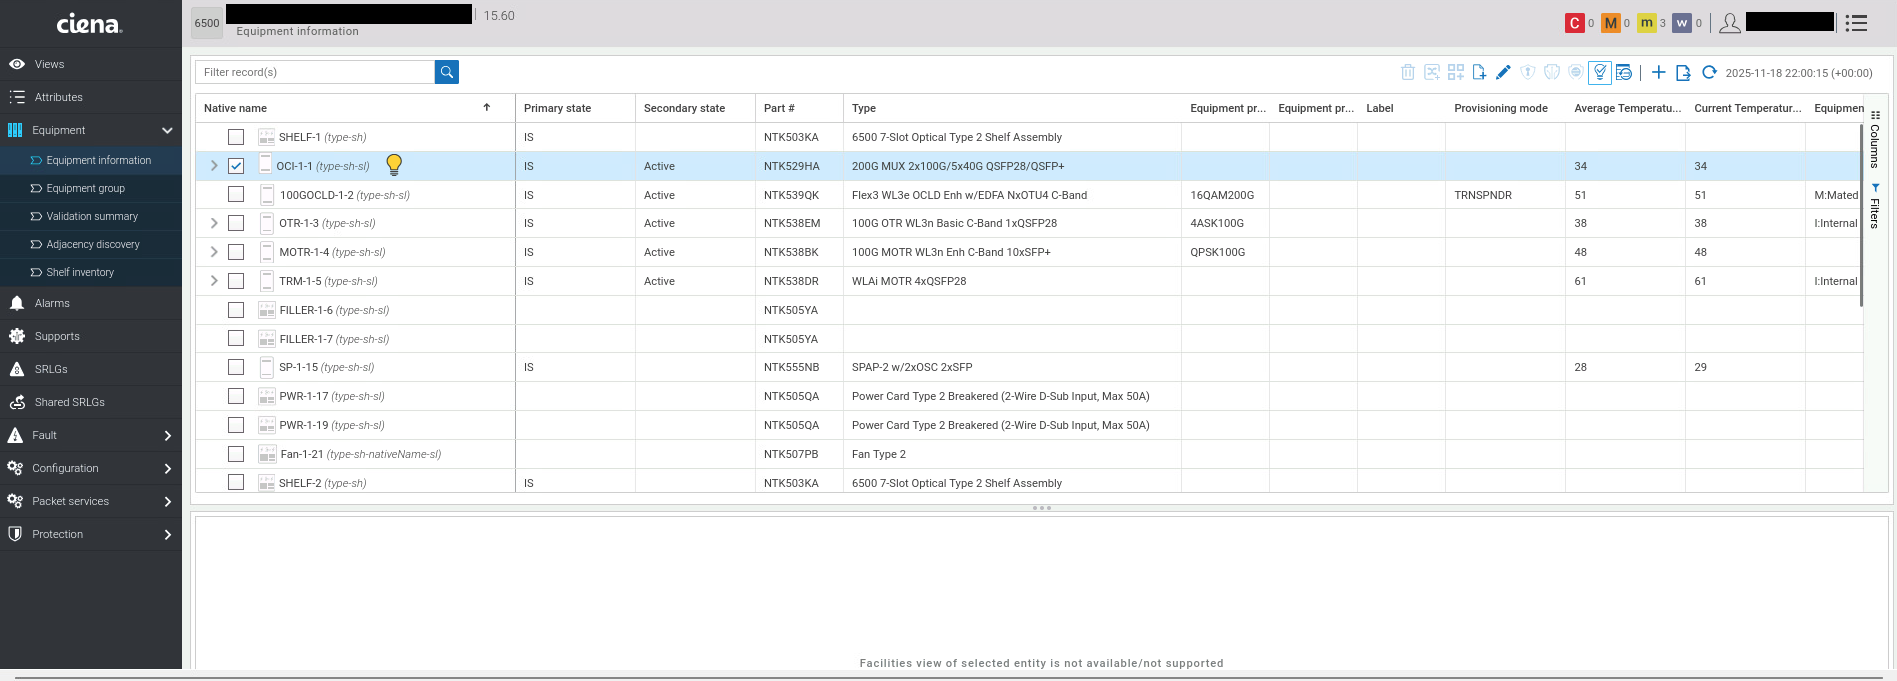Check the FILLER-1-6 row checkbox
1897x681 pixels.
tap(236, 310)
